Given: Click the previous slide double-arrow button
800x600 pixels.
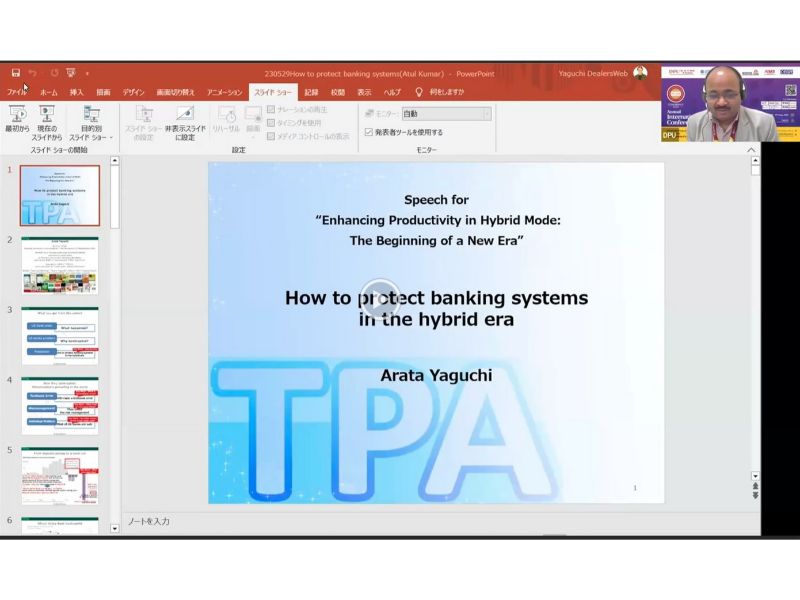Looking at the screenshot, I should (756, 486).
